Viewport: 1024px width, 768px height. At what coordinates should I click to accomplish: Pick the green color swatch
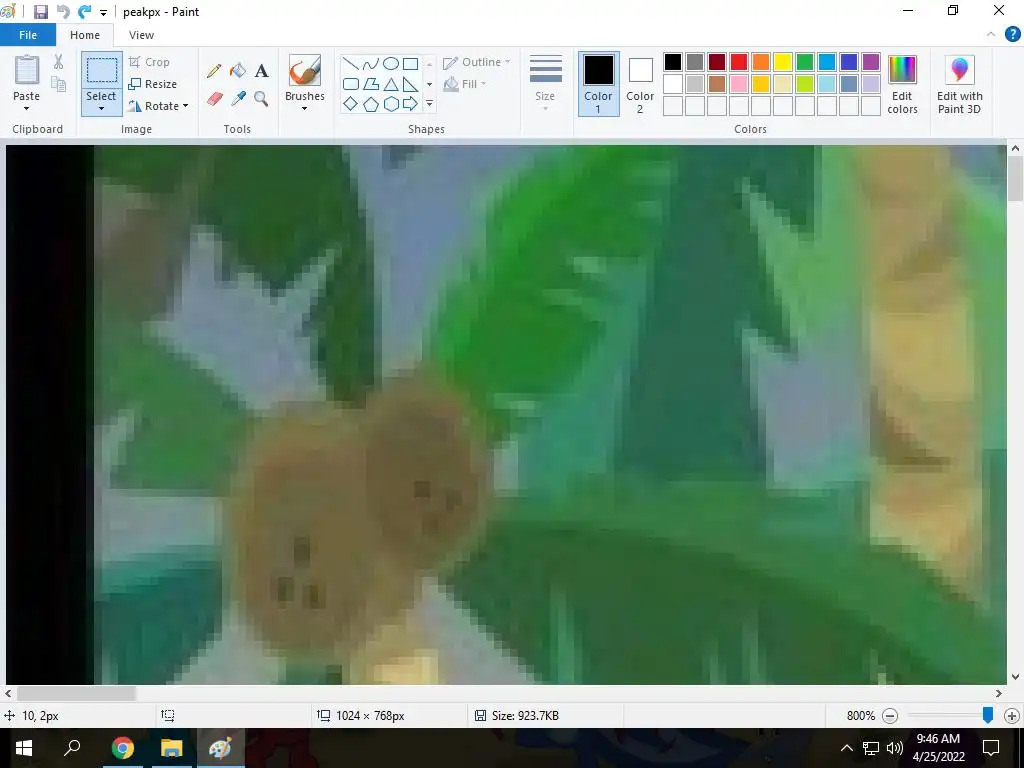point(805,62)
